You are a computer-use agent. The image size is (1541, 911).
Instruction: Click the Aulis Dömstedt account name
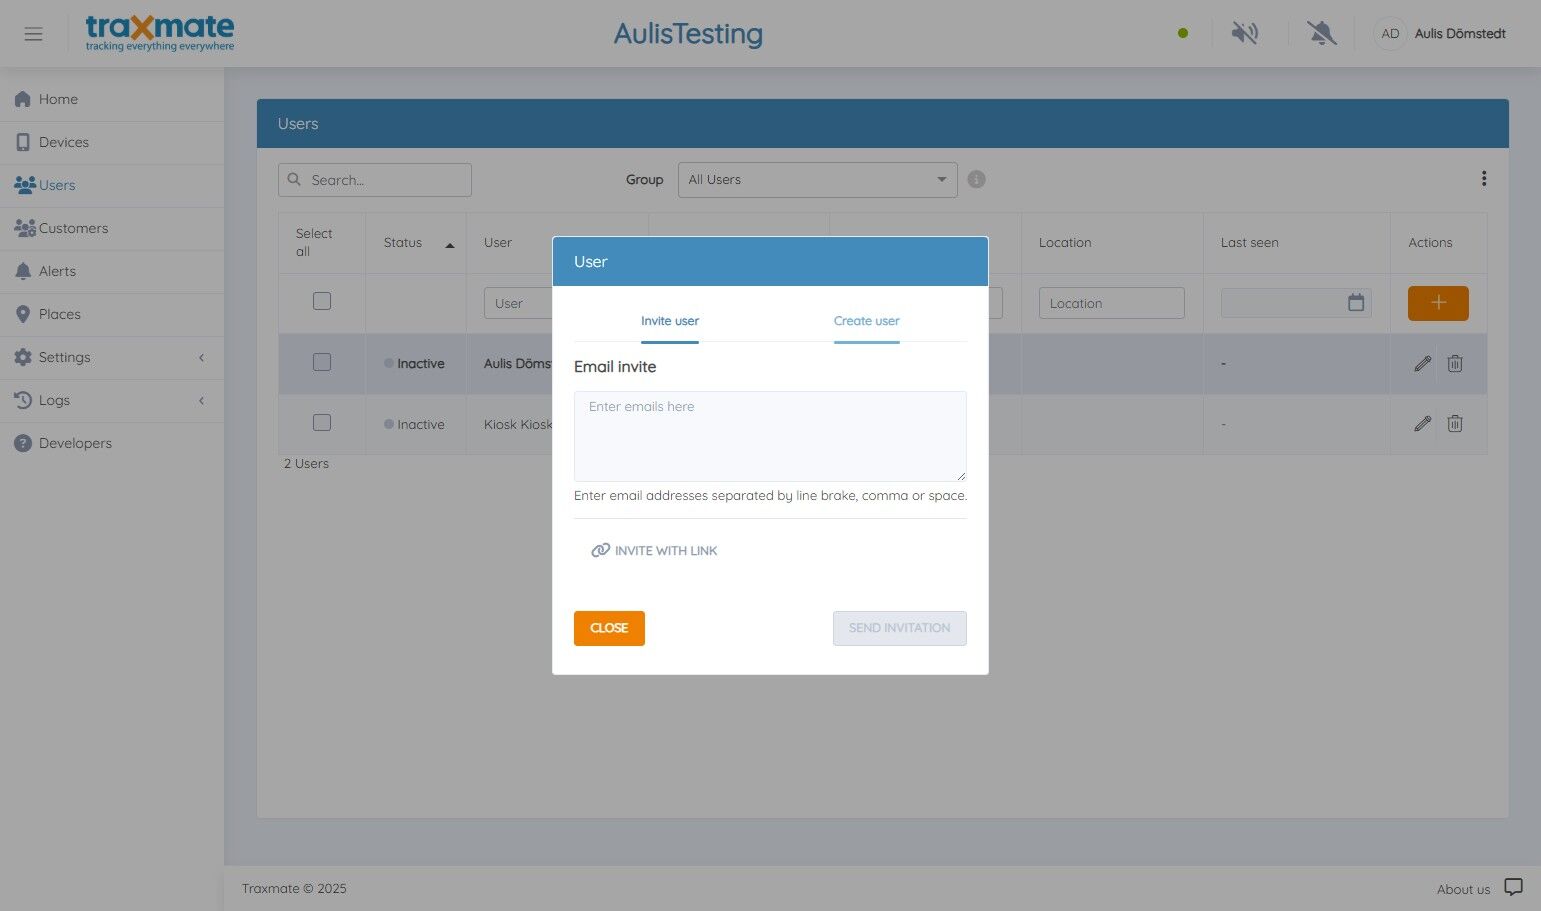(x=1460, y=34)
